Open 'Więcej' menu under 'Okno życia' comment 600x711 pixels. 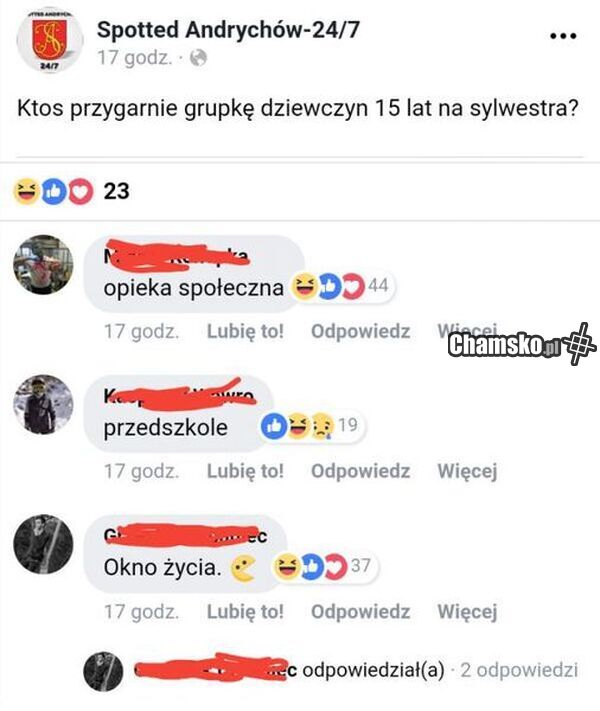coord(467,611)
